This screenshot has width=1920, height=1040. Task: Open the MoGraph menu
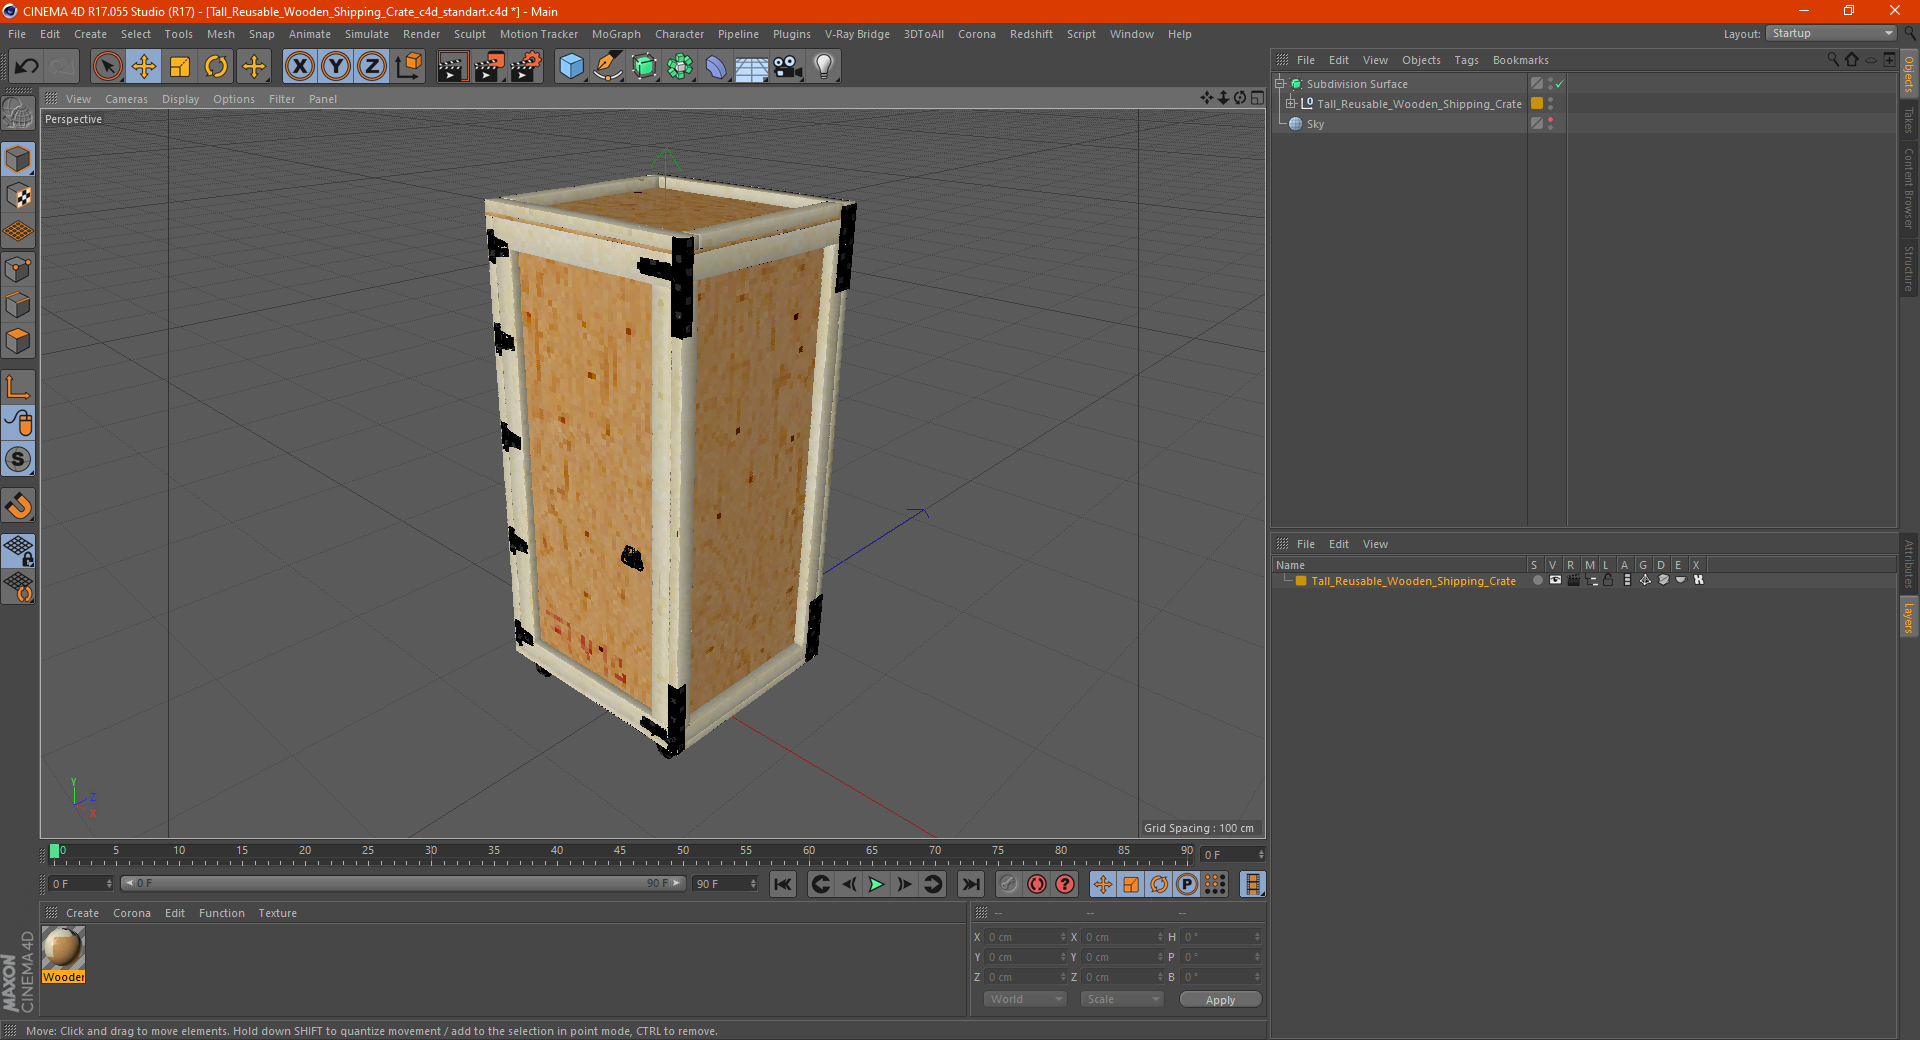616,34
